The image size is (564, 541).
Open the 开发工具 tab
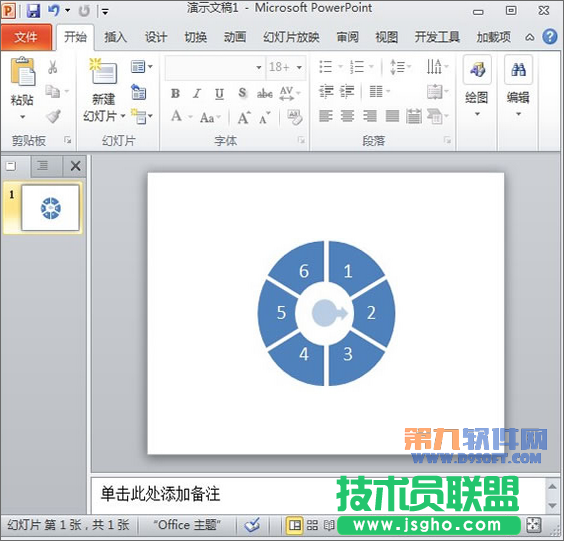click(x=437, y=37)
